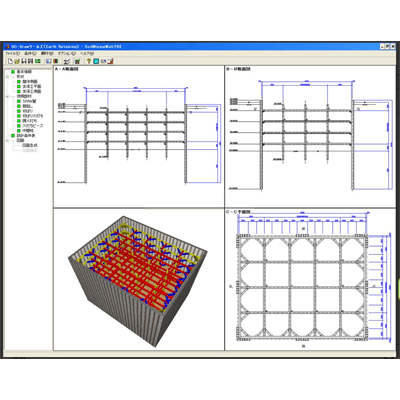Click the blue picture-view toolbar icon
The height and width of the screenshot is (400, 400).
(x=49, y=61)
